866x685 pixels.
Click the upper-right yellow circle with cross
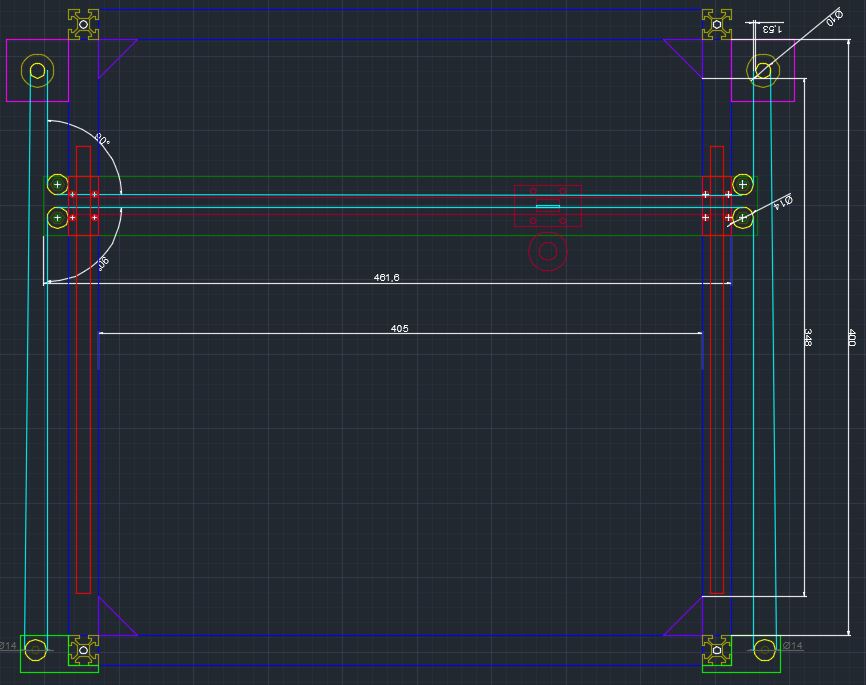click(x=742, y=184)
